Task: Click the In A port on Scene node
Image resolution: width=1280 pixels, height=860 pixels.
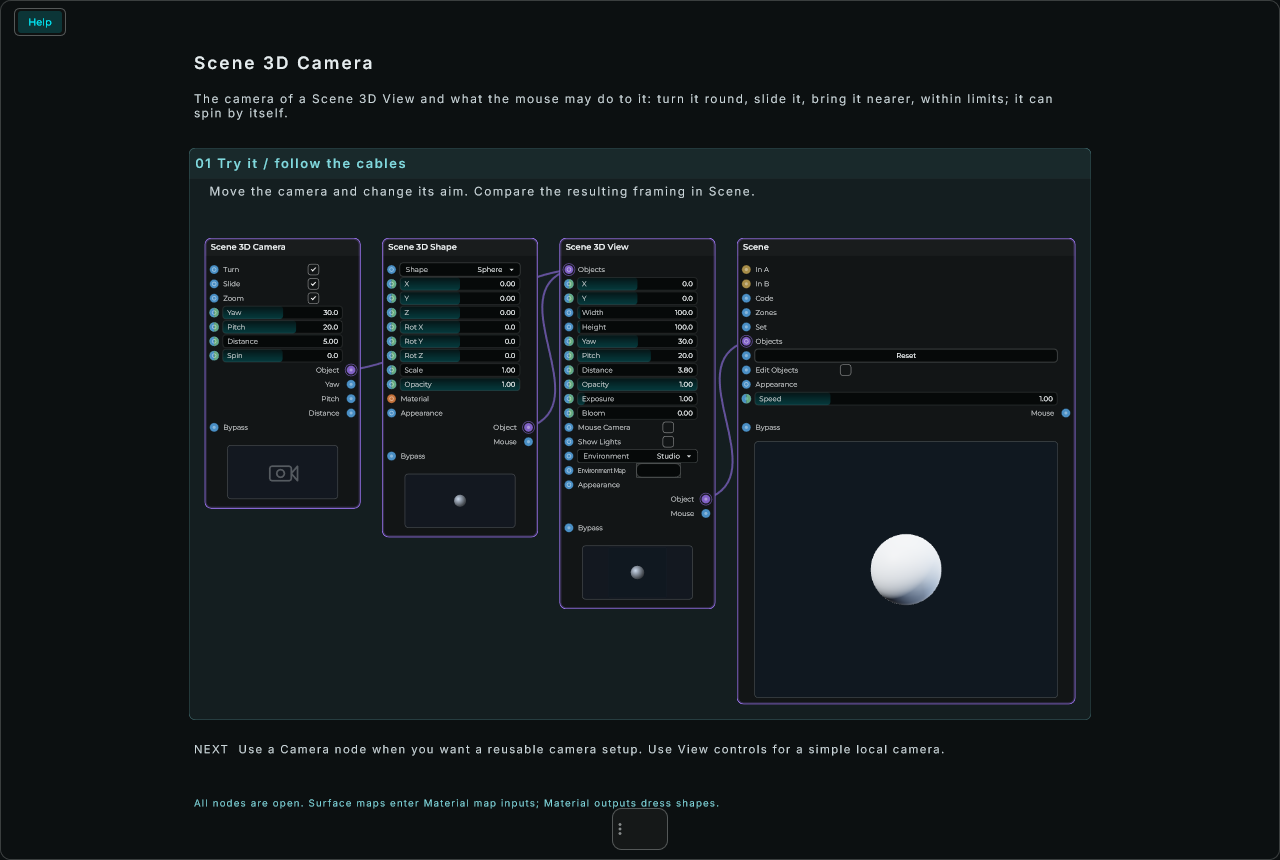Action: (x=746, y=269)
